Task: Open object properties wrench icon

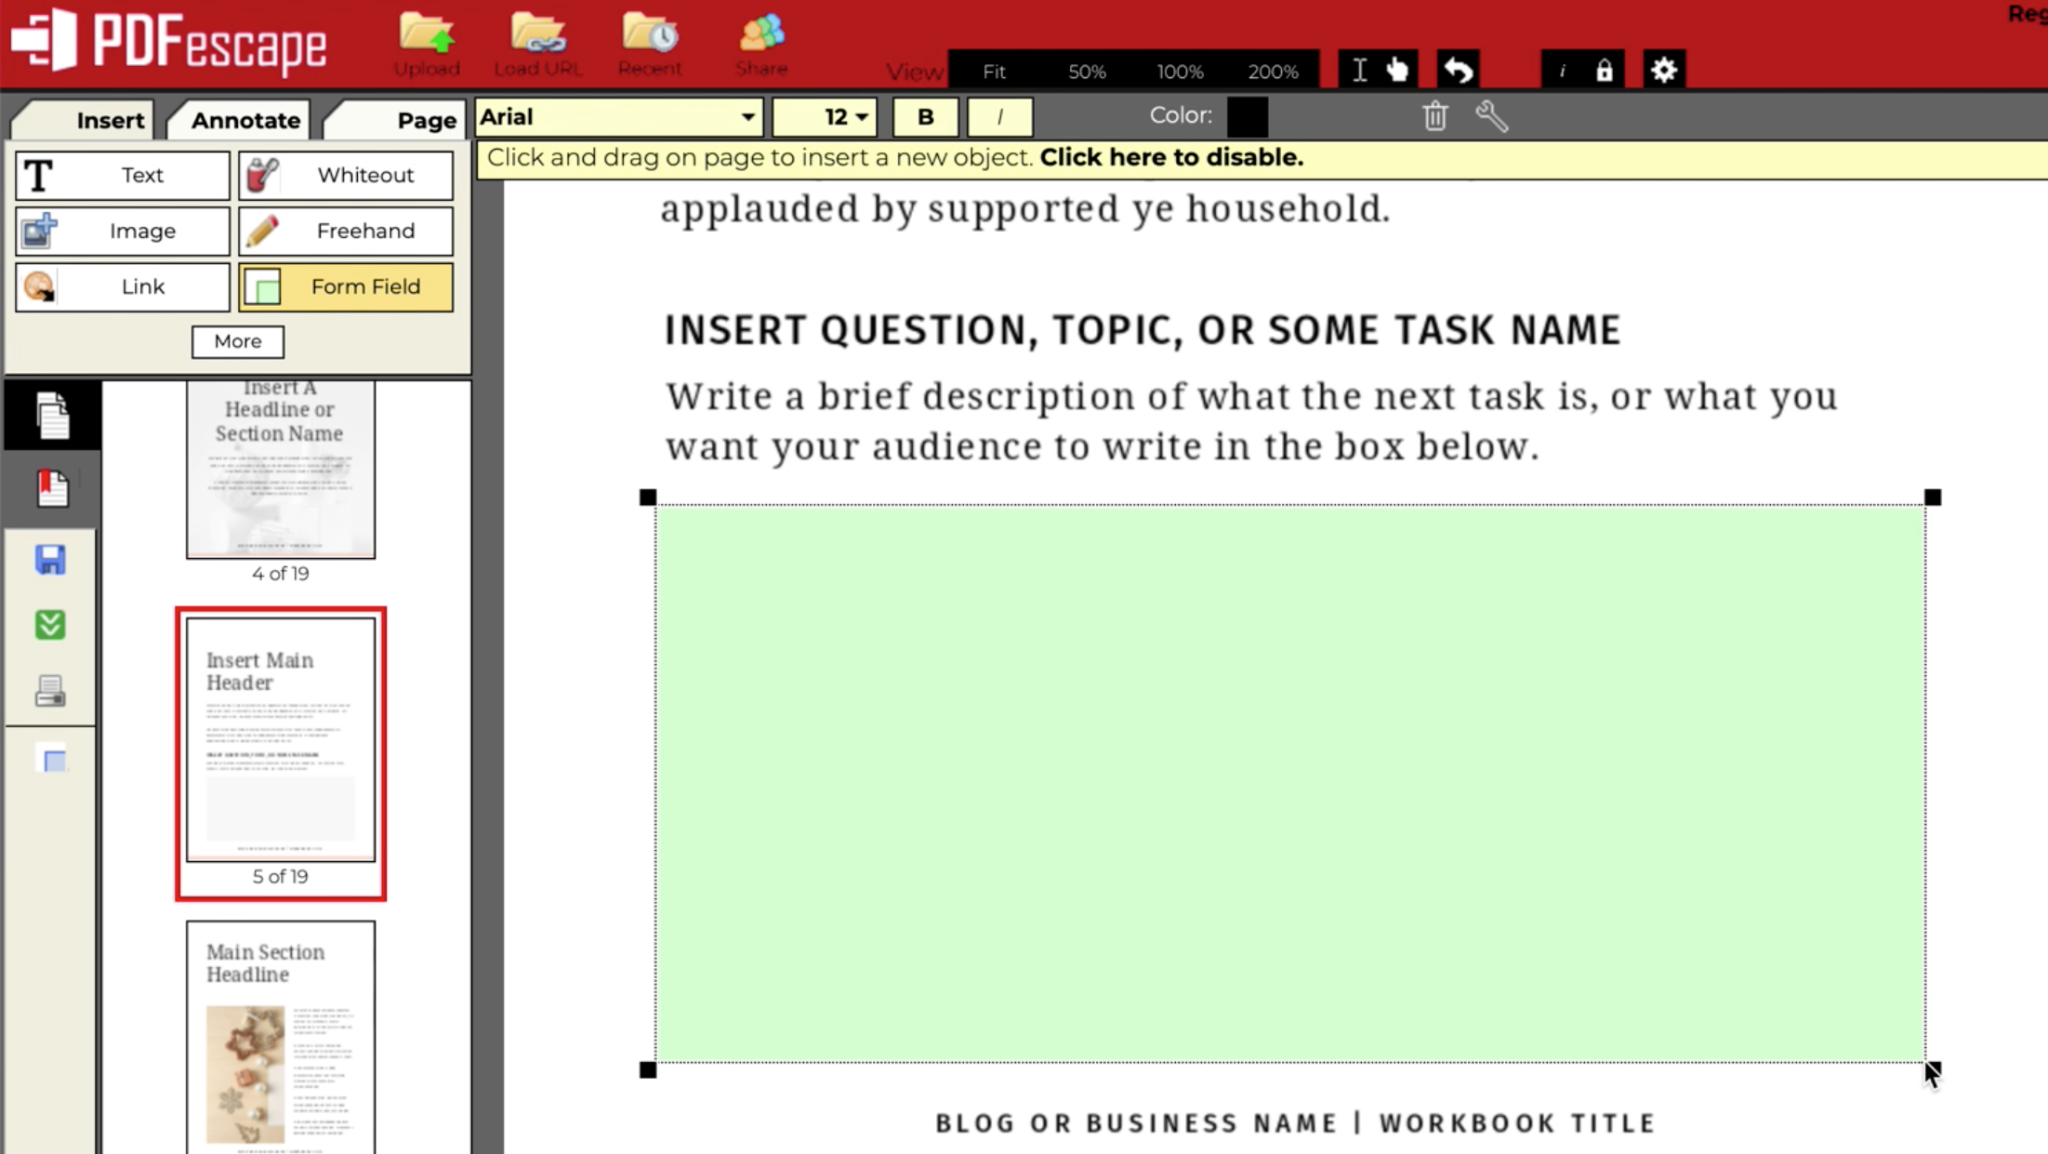Action: [x=1491, y=116]
